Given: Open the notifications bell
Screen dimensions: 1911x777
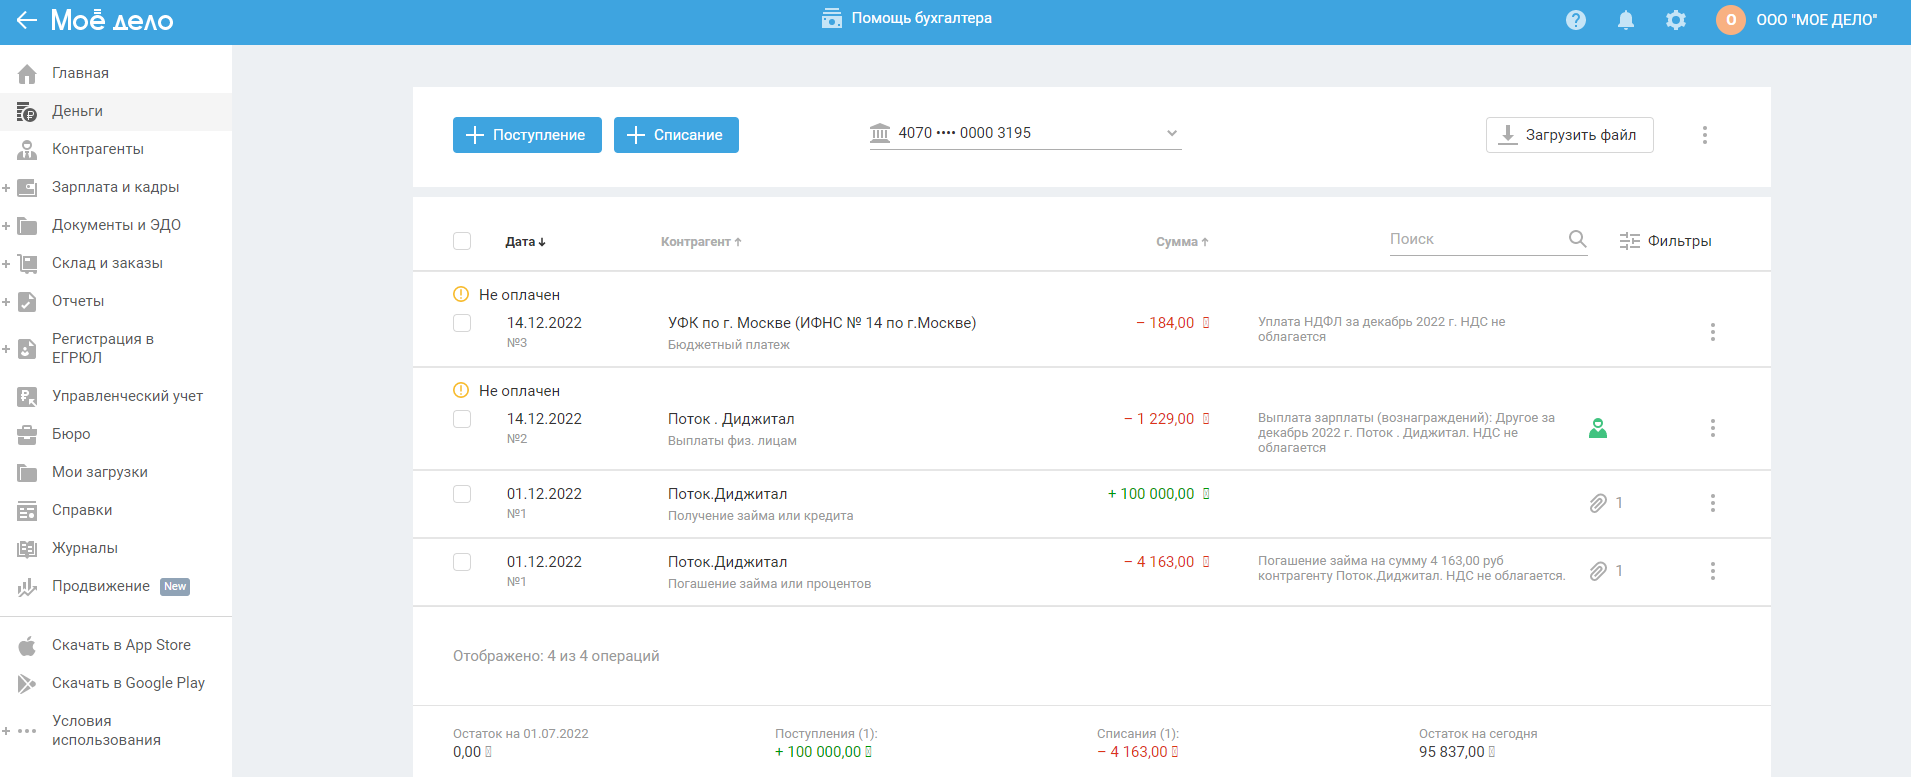Looking at the screenshot, I should [x=1626, y=20].
